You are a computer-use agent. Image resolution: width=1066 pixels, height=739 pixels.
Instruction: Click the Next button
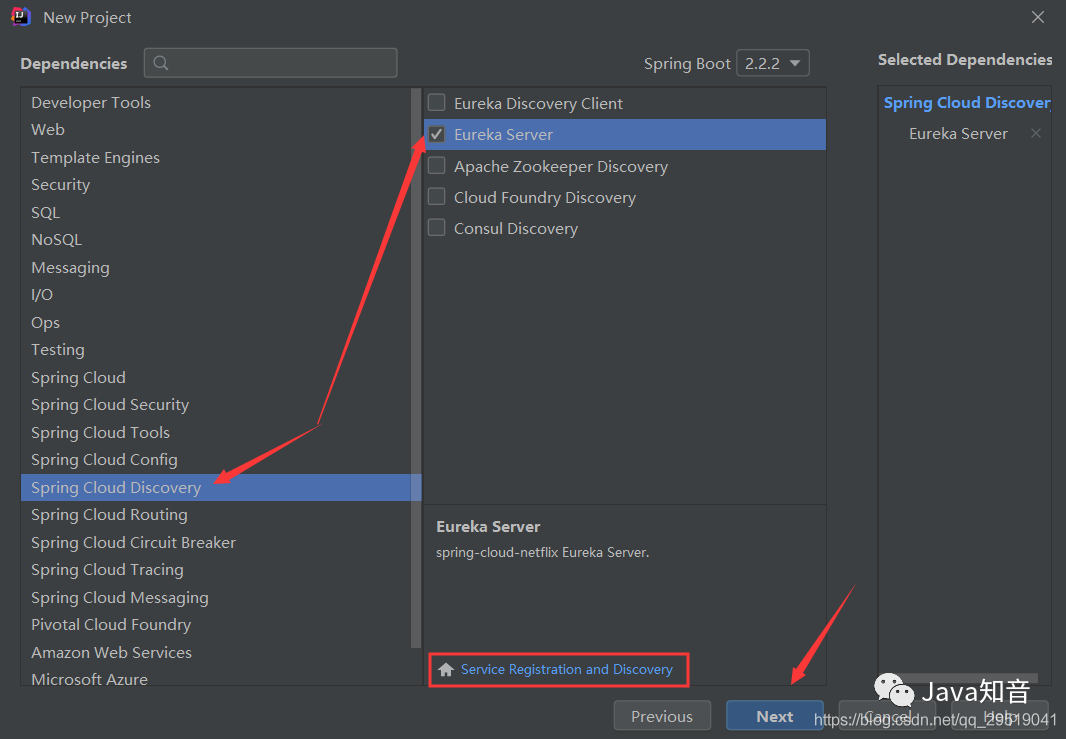[x=774, y=716]
